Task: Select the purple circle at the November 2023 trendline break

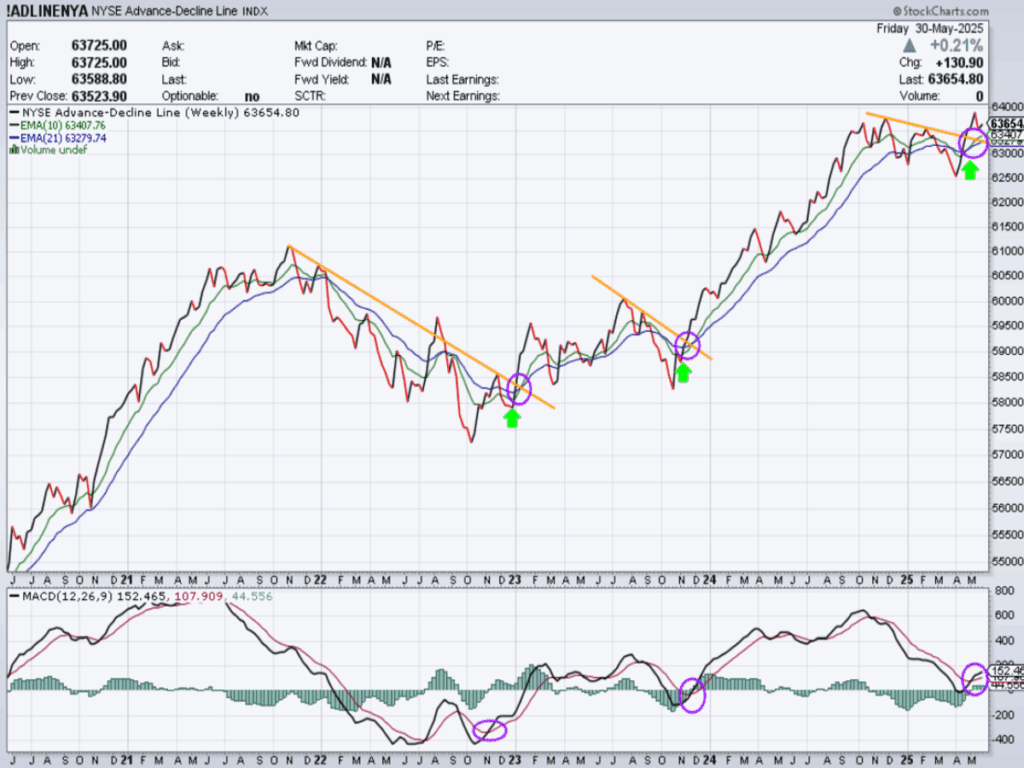Action: 688,346
